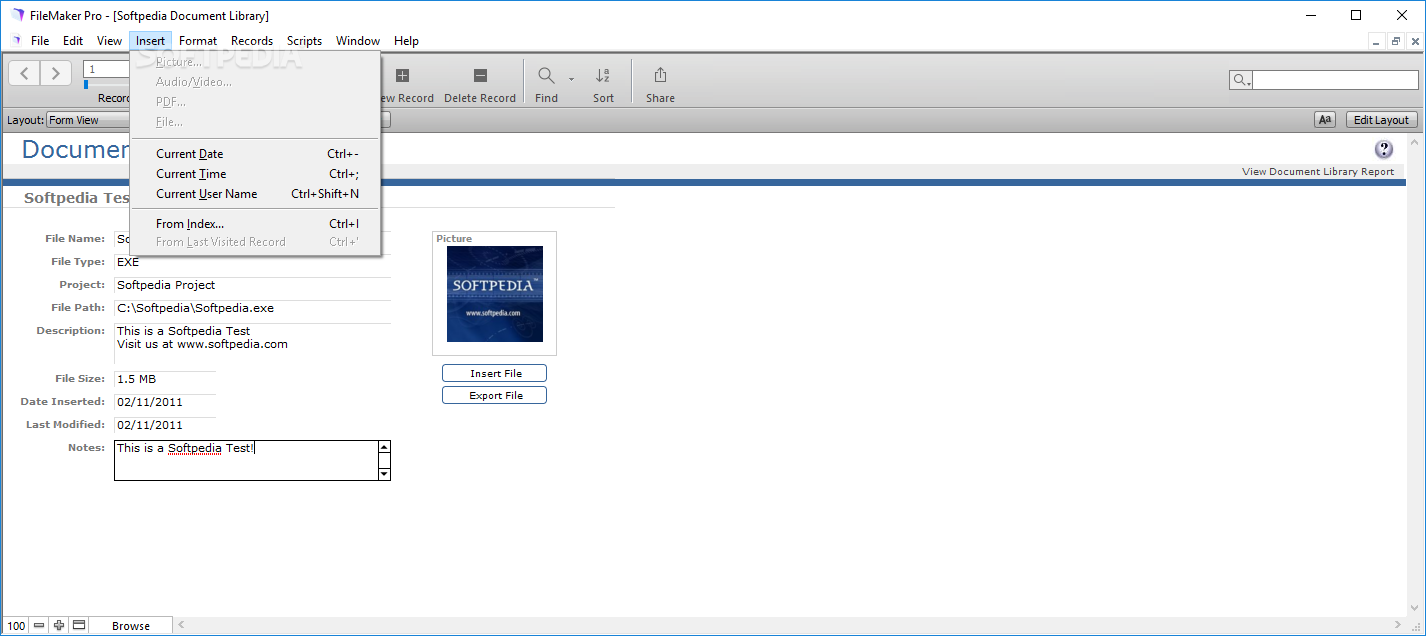This screenshot has height=636, width=1426.
Task: Open the View menu
Action: [x=109, y=41]
